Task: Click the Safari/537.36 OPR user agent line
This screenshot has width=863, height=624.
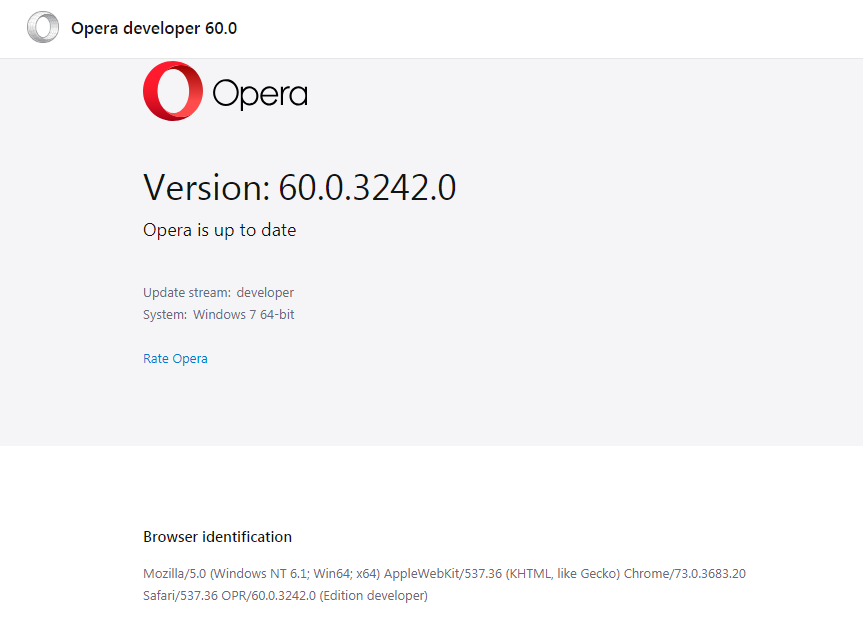Action: click(285, 596)
